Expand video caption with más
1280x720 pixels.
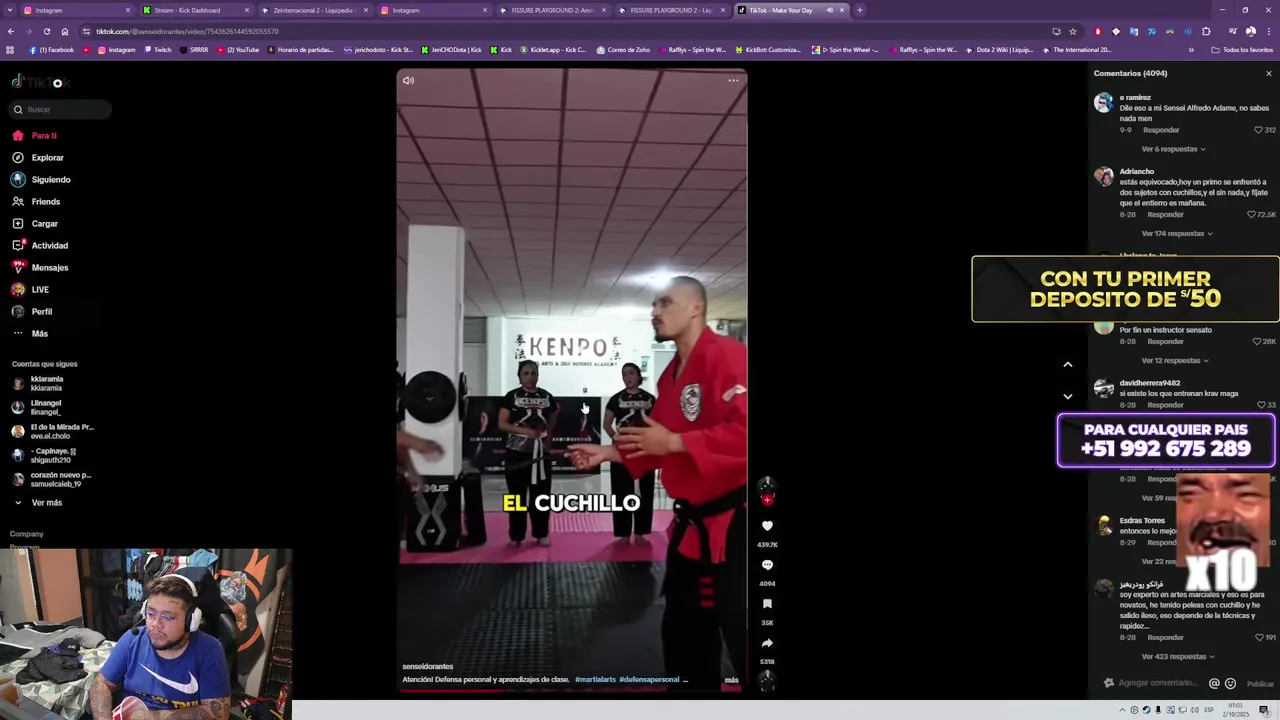click(x=731, y=680)
